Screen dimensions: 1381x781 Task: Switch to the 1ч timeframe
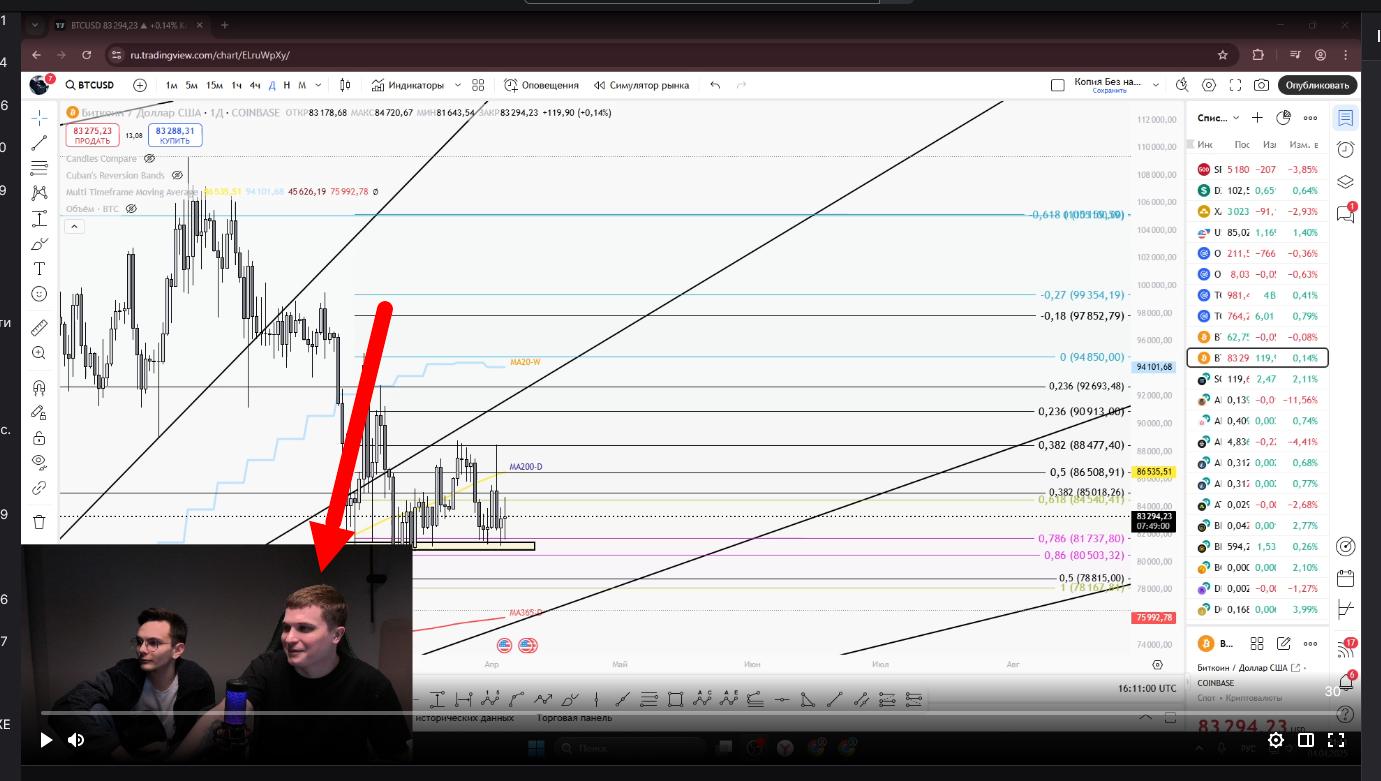[x=237, y=85]
